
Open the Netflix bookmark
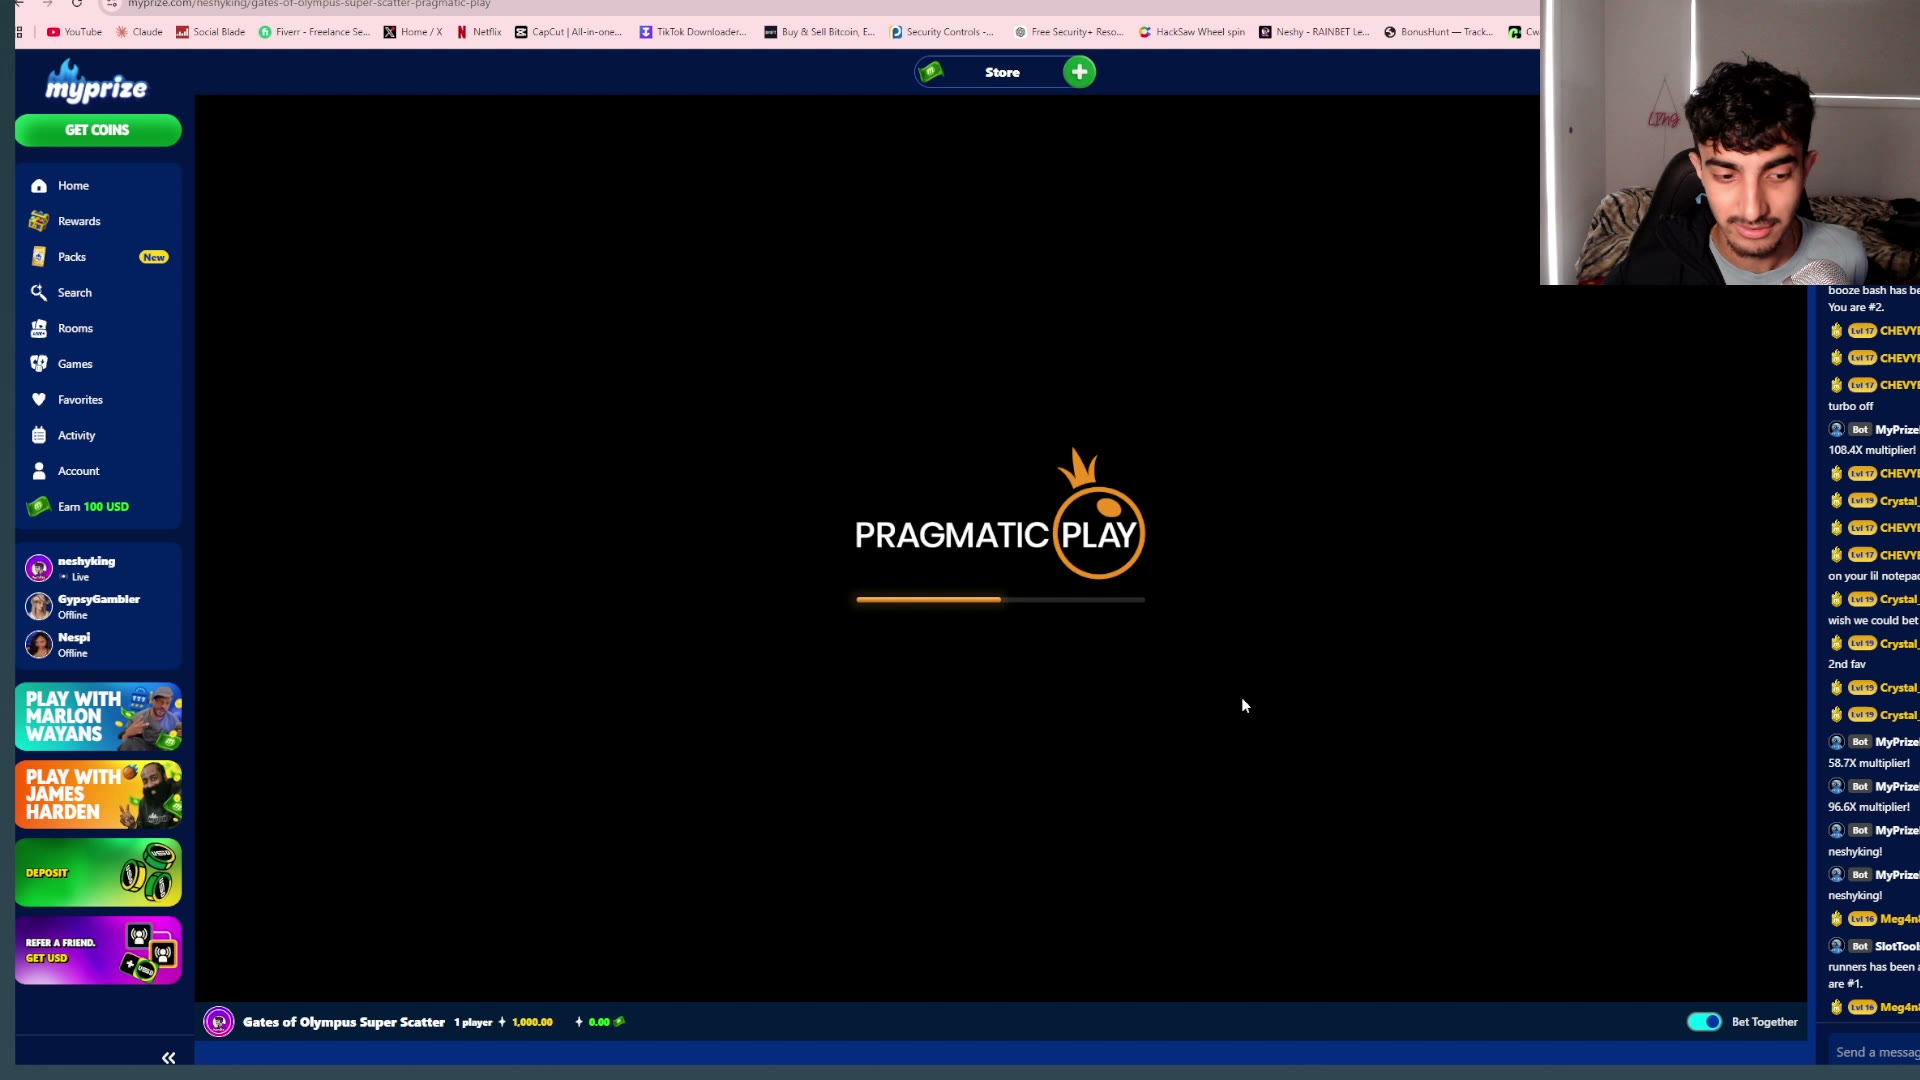pyautogui.click(x=479, y=32)
